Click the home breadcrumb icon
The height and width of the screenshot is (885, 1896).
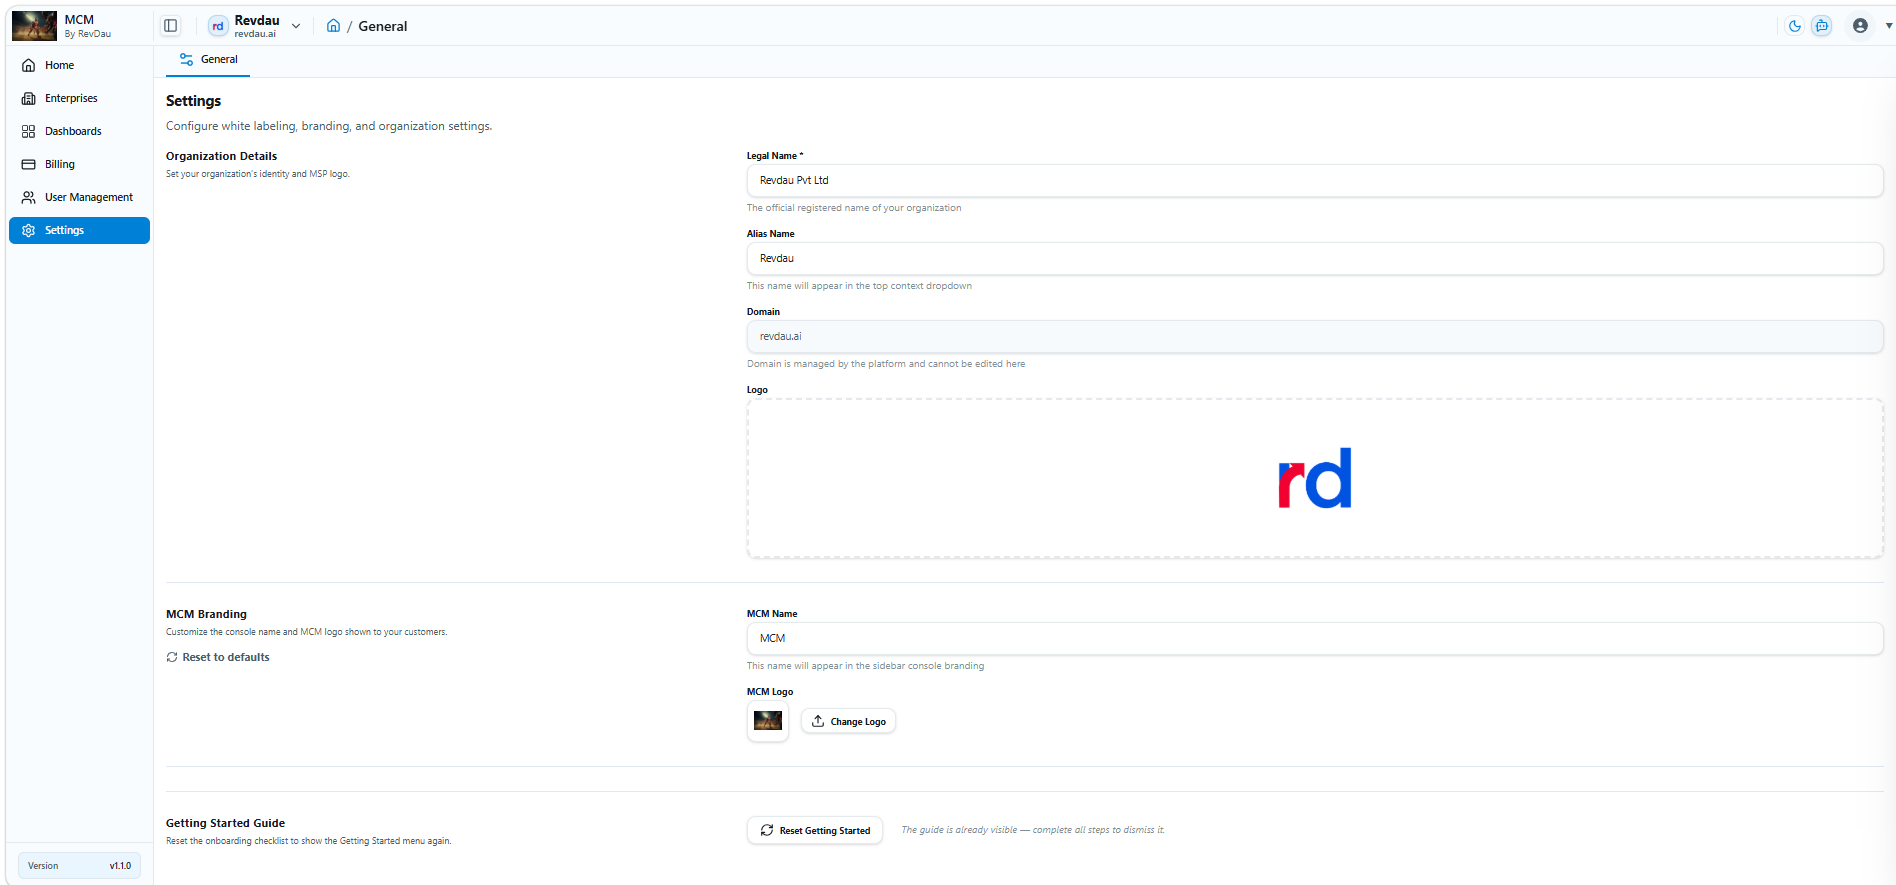tap(333, 26)
